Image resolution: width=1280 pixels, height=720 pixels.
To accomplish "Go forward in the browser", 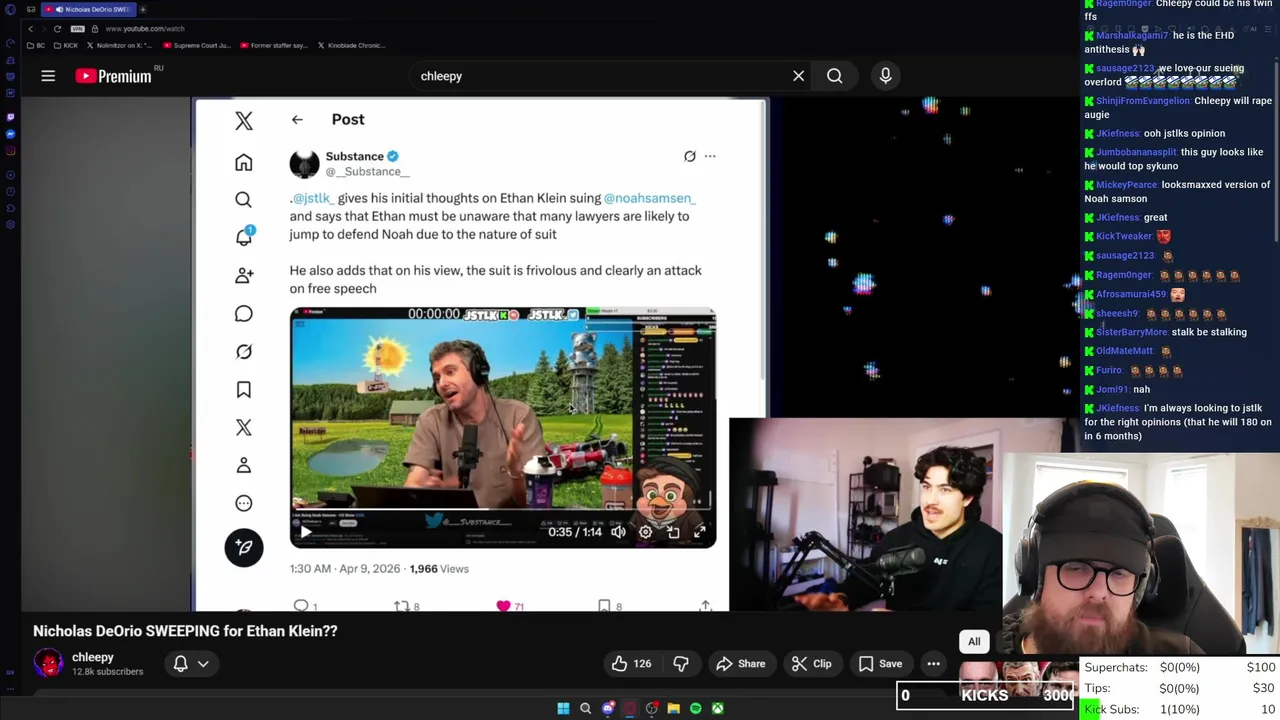I will click(43, 29).
